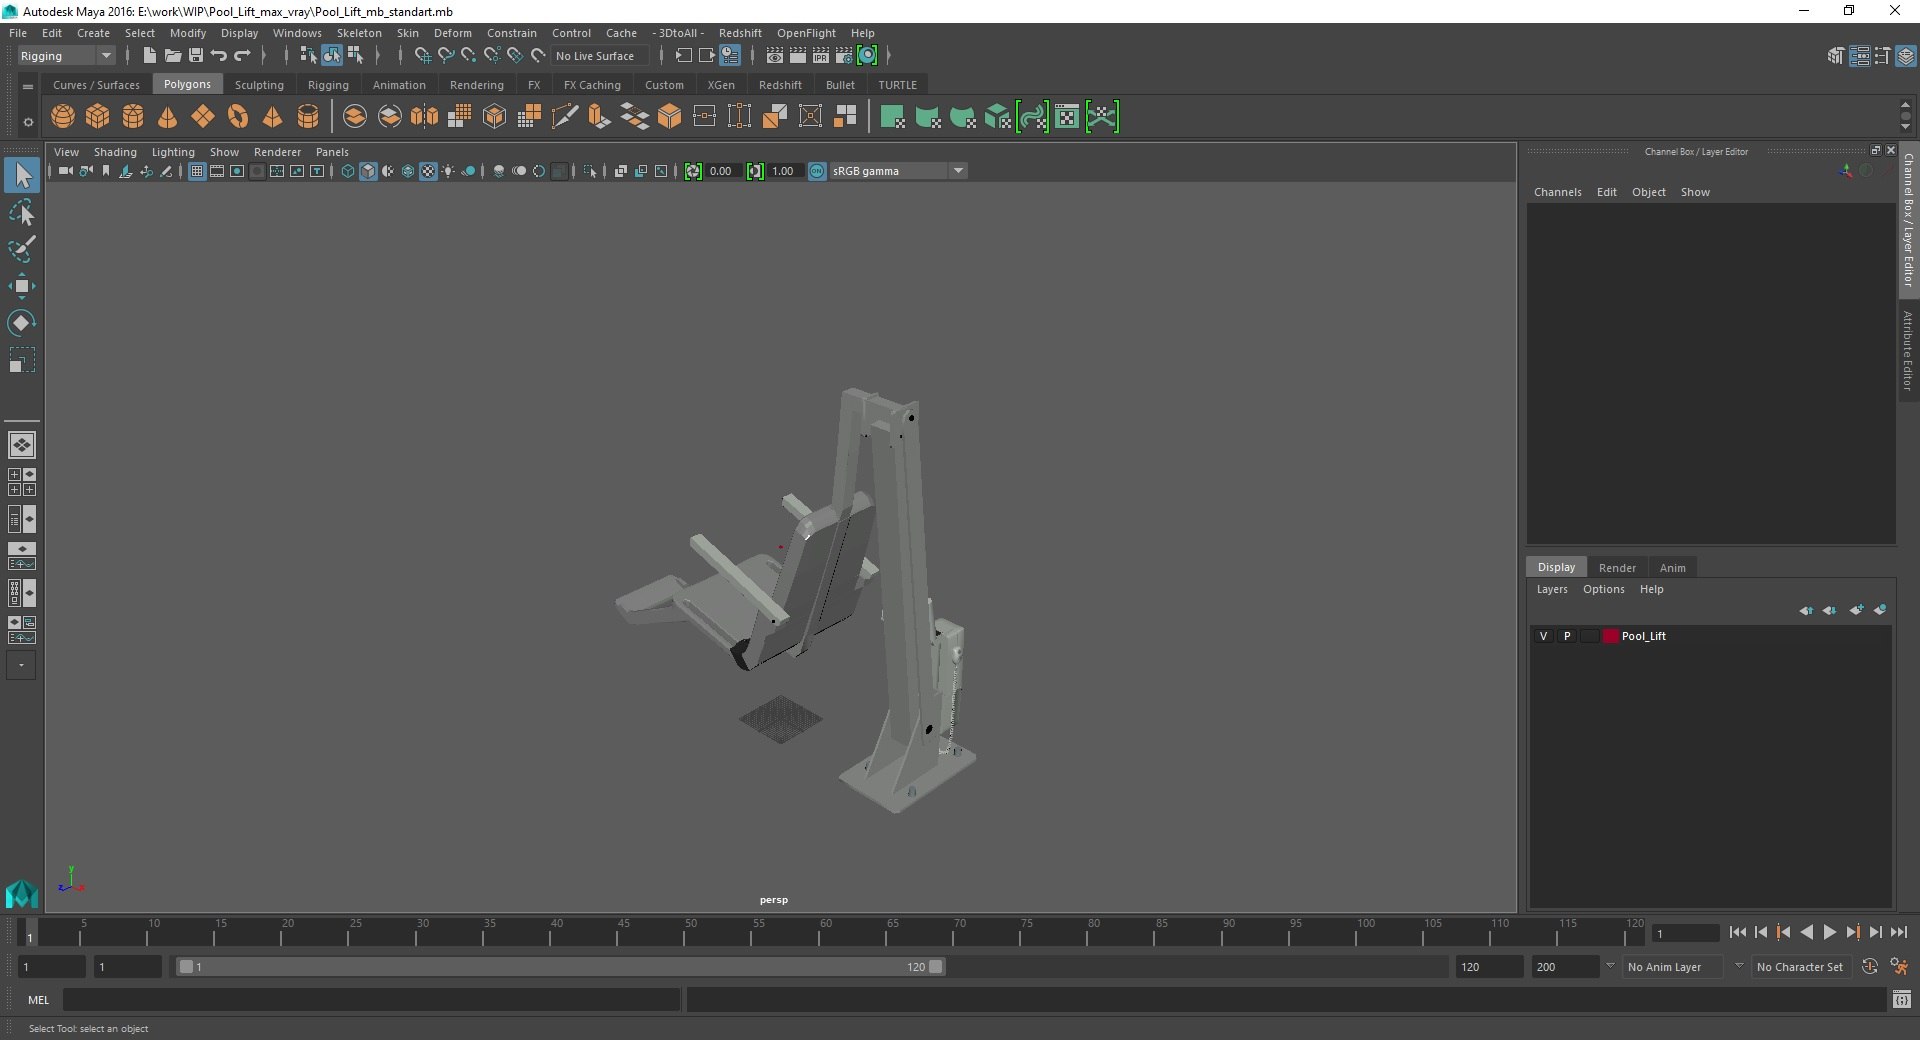Activate the Rotate tool in toolbox
The image size is (1920, 1040).
[x=21, y=322]
